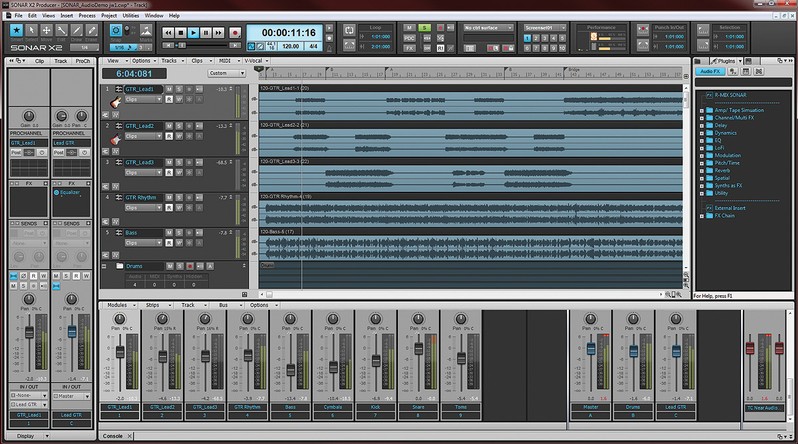Toggle the Loop on/off button
Screen dimensions: 798x444
[x=349, y=31]
